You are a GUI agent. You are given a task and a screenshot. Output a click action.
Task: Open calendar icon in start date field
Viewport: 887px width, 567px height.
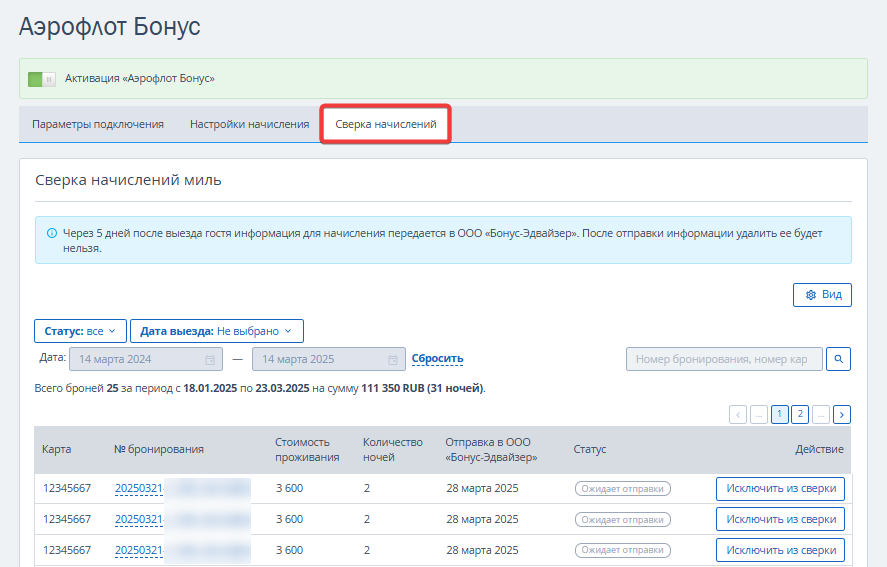pos(210,360)
